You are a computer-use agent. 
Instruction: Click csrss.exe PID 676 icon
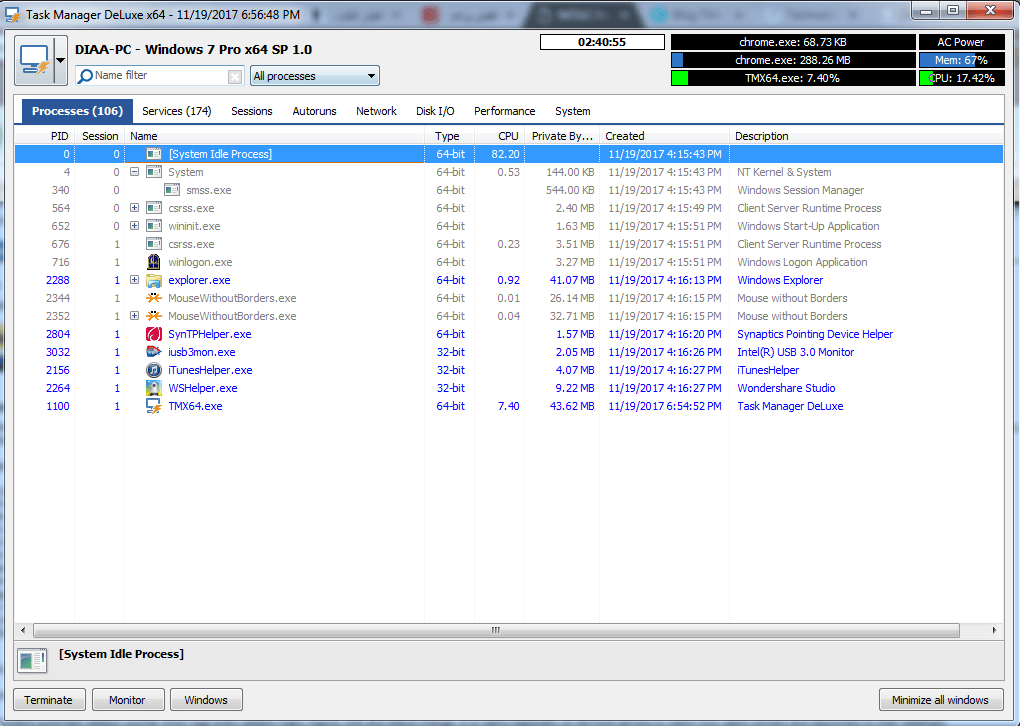[154, 244]
